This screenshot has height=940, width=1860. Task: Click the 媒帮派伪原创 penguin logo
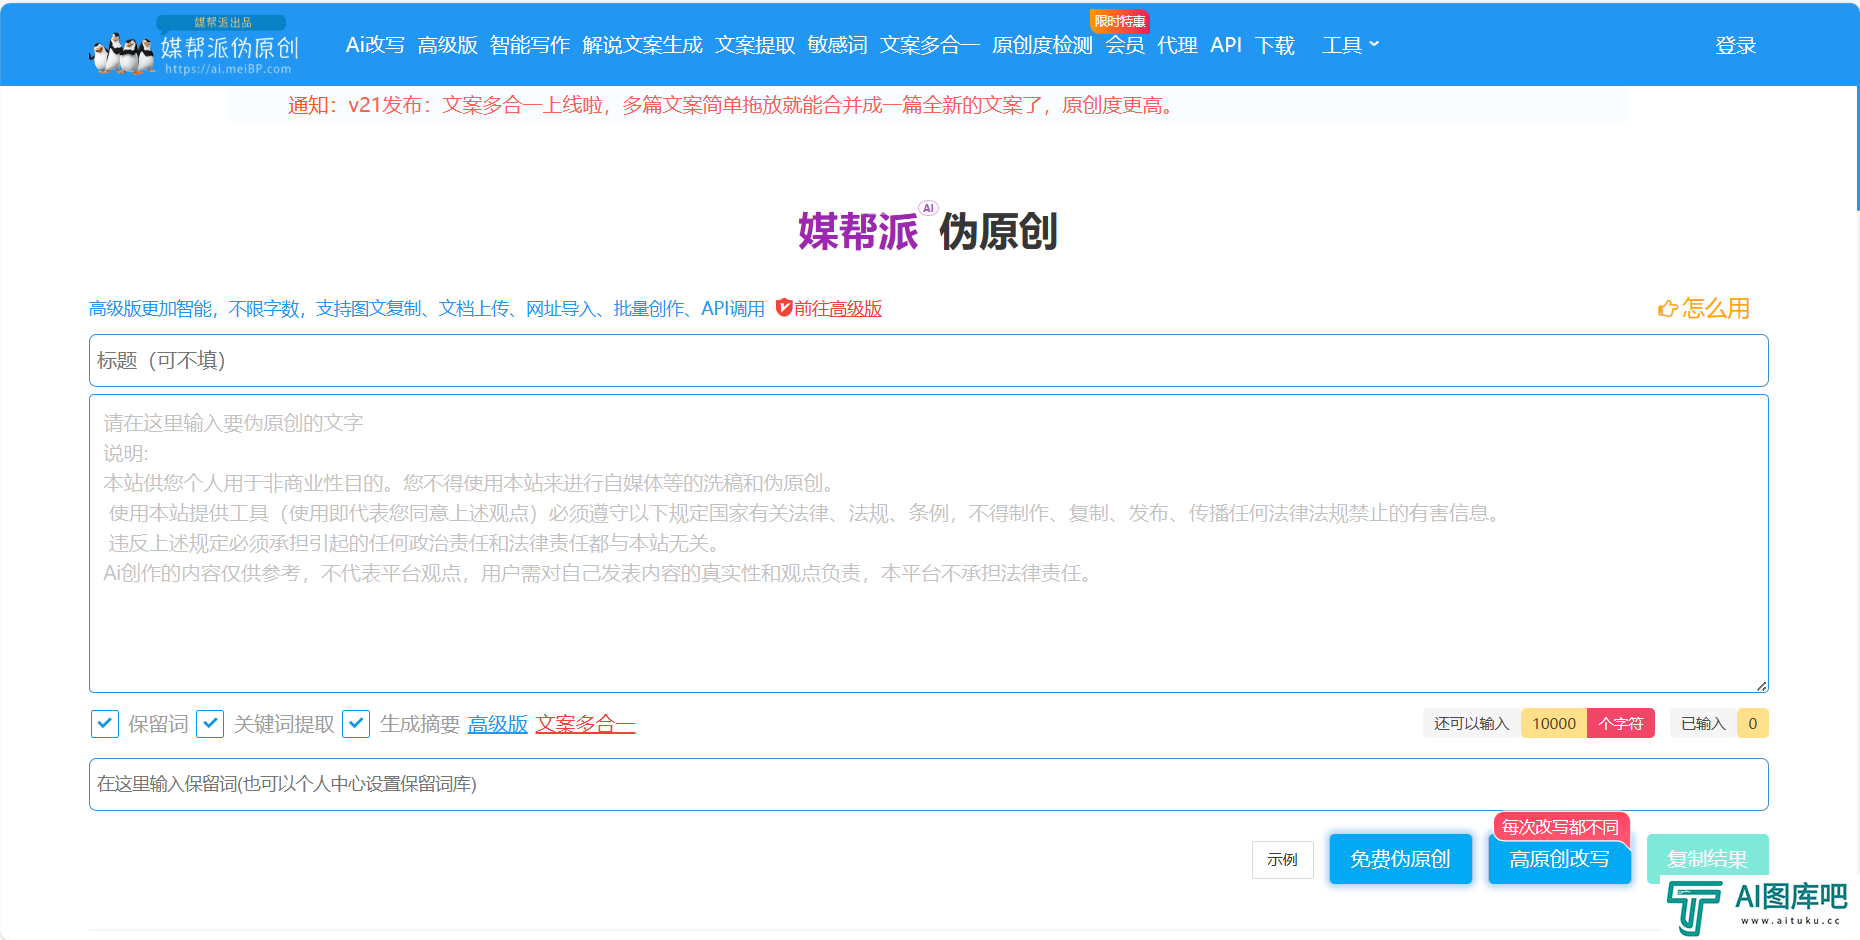195,46
